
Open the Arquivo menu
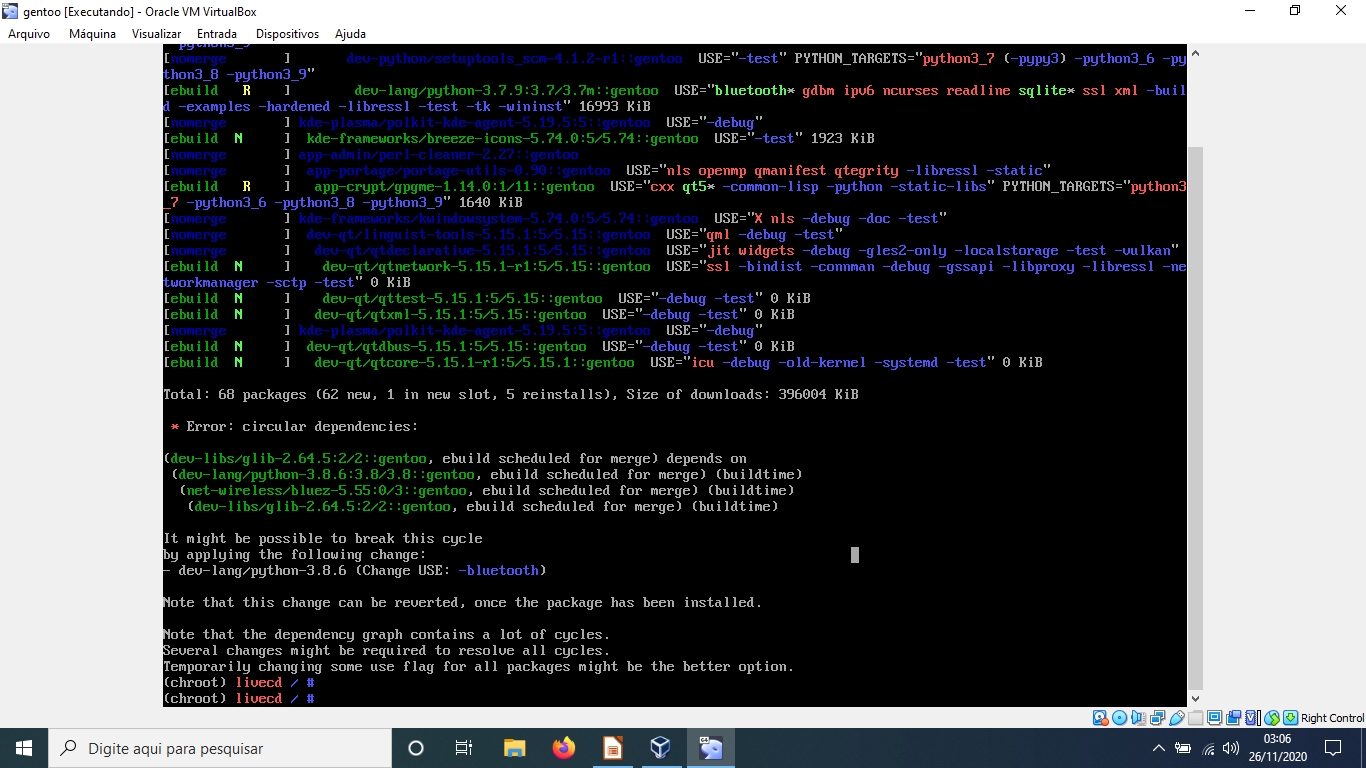29,34
